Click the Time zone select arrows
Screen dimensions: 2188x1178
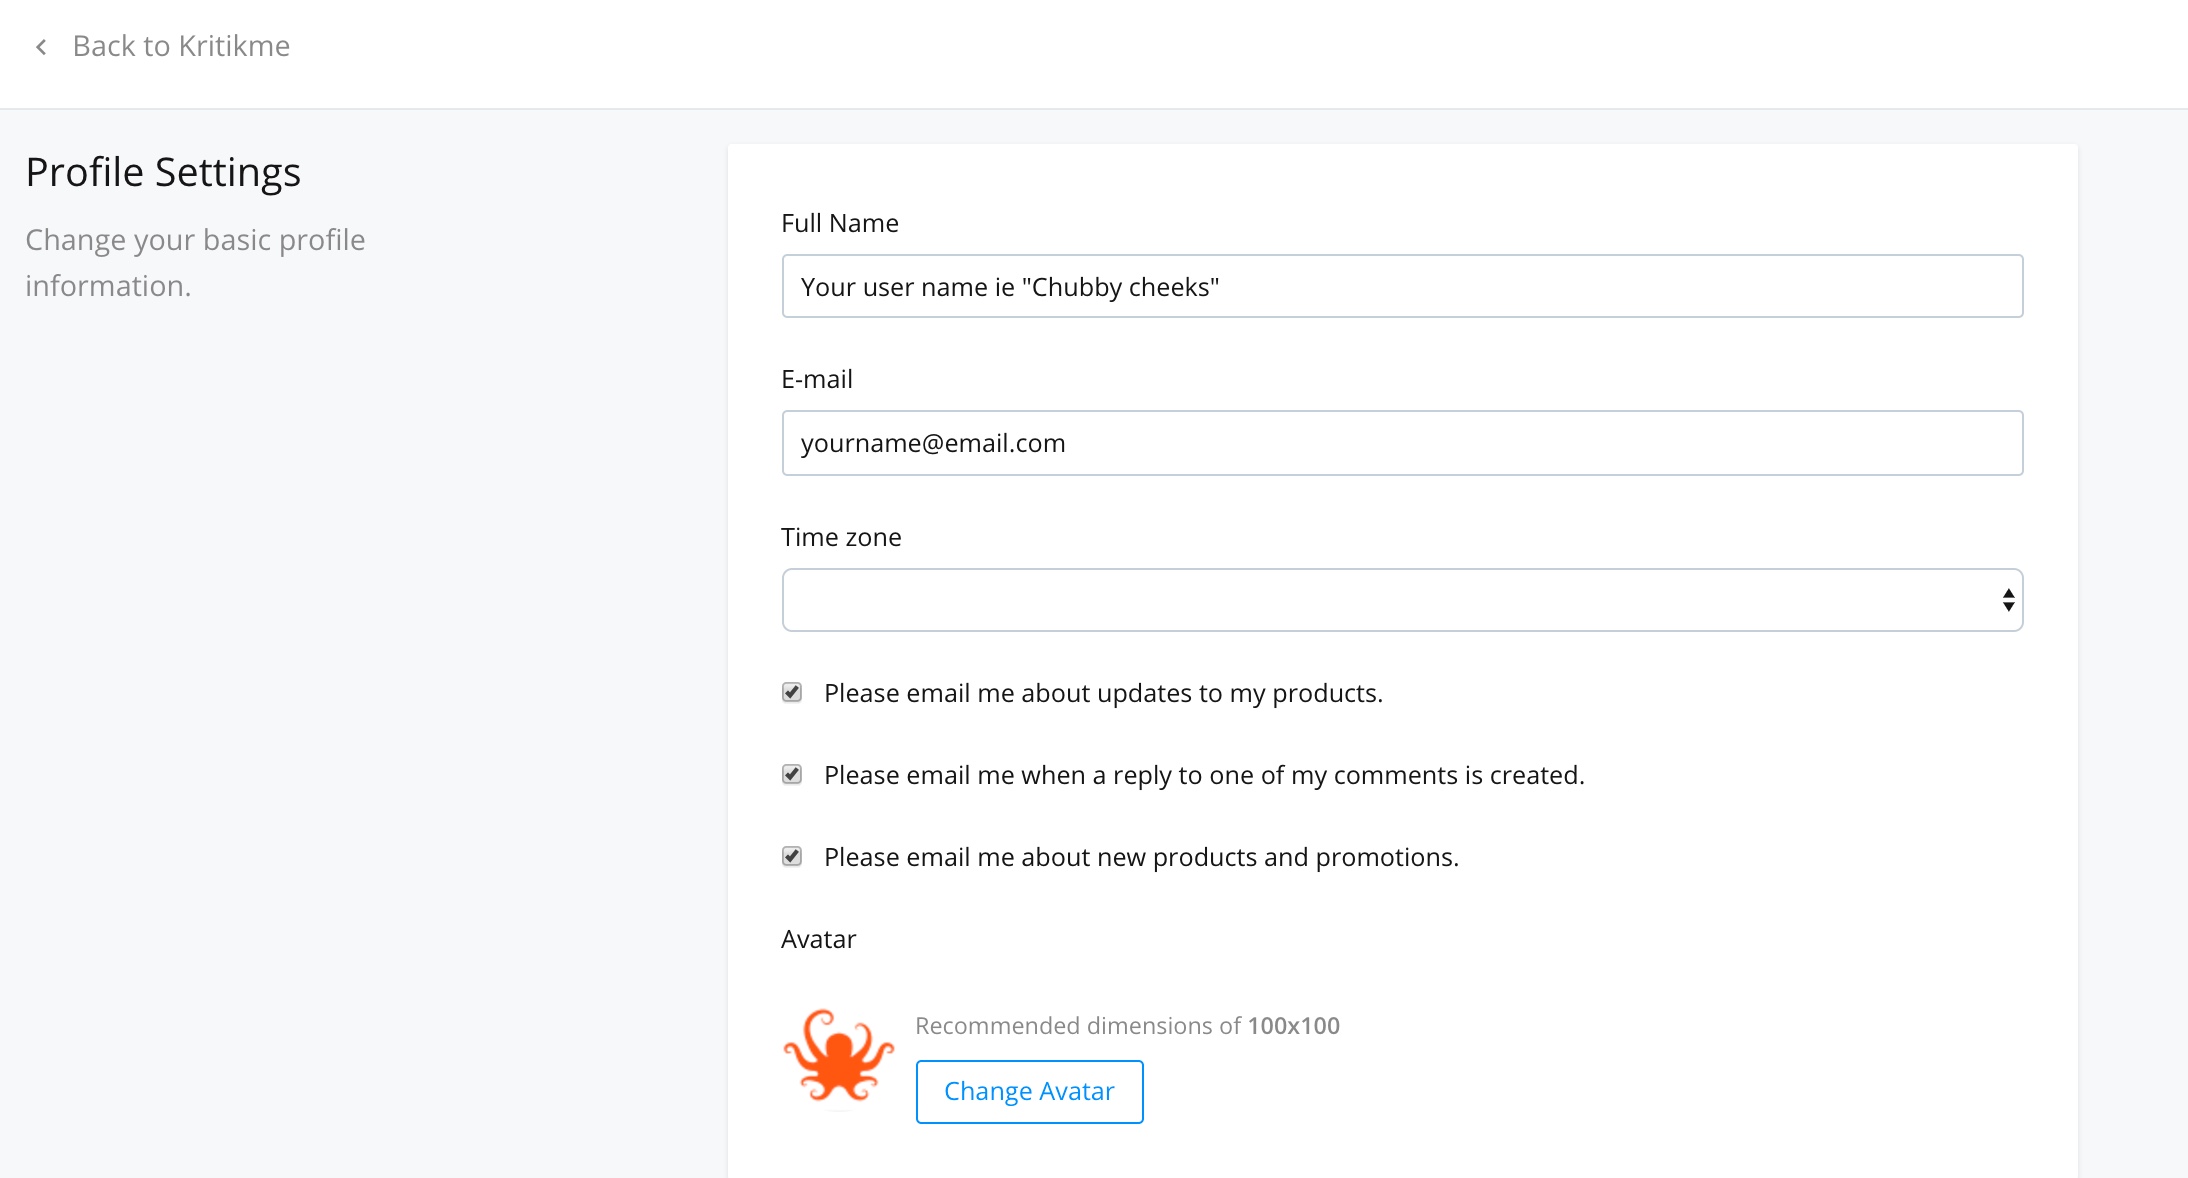coord(2008,600)
